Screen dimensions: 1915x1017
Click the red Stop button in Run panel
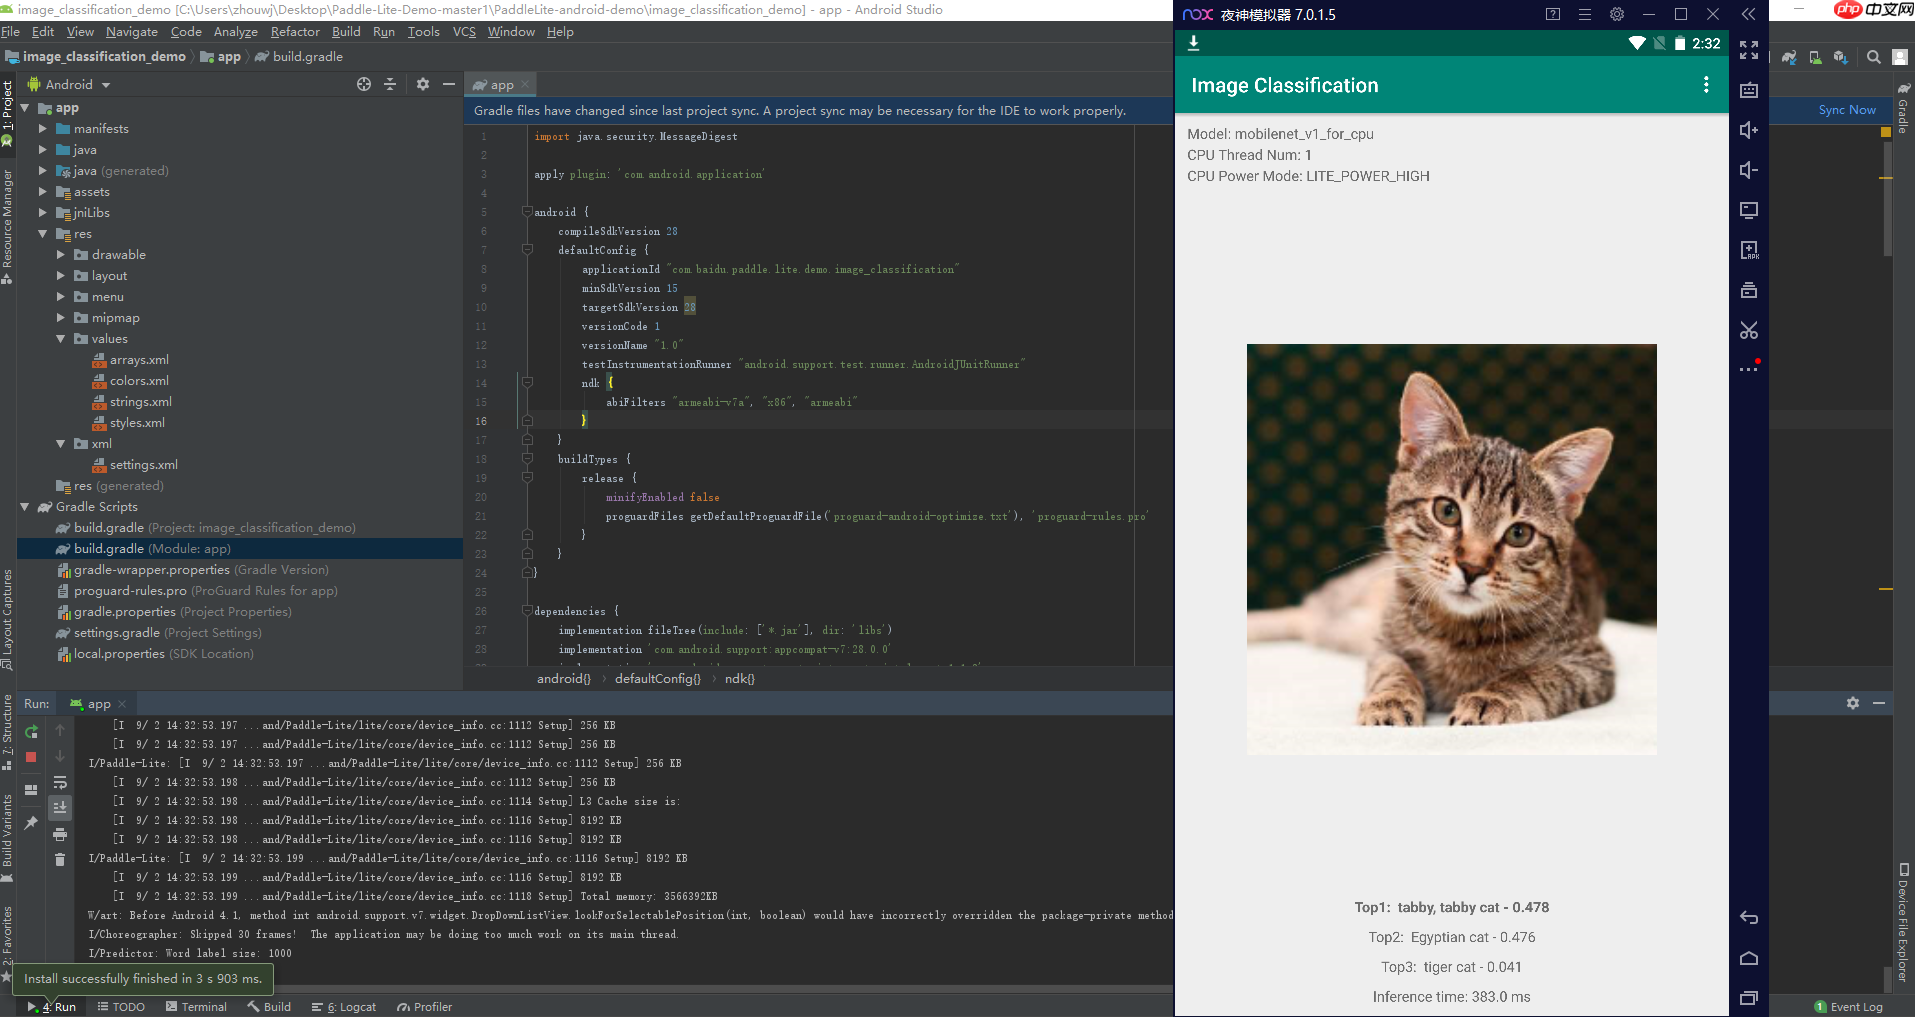click(31, 757)
